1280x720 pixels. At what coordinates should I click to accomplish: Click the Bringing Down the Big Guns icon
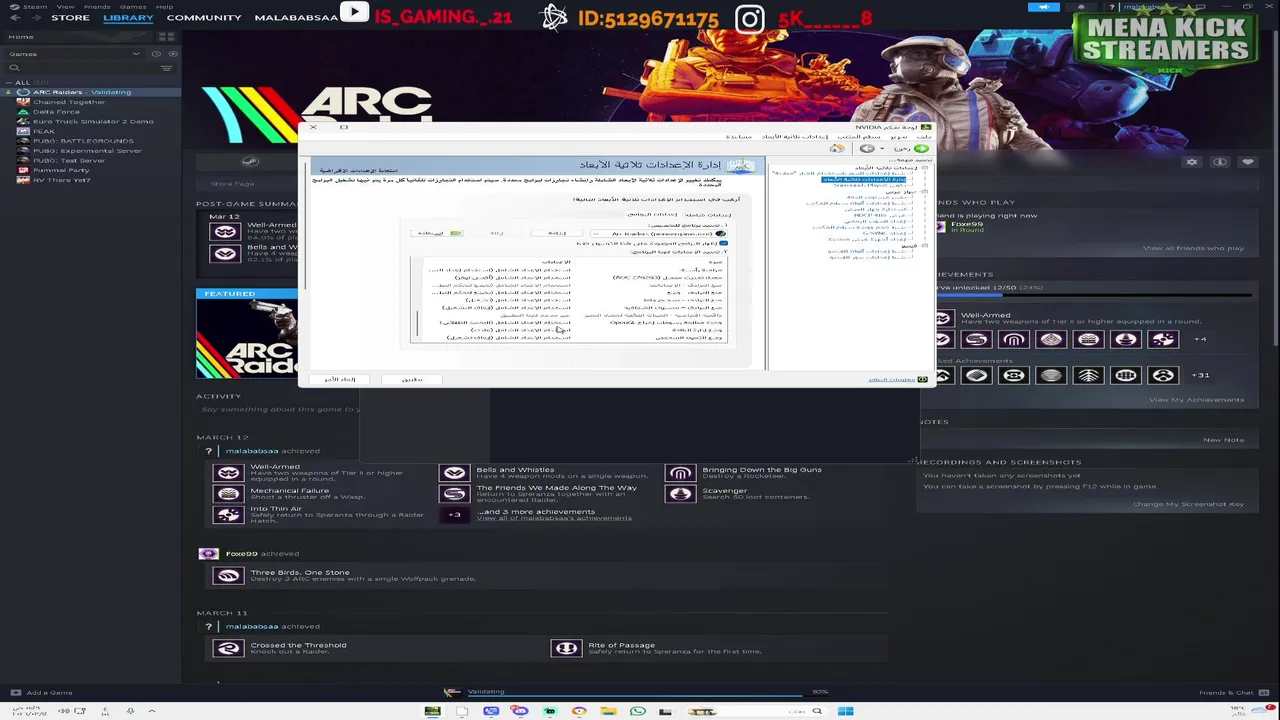click(x=680, y=472)
